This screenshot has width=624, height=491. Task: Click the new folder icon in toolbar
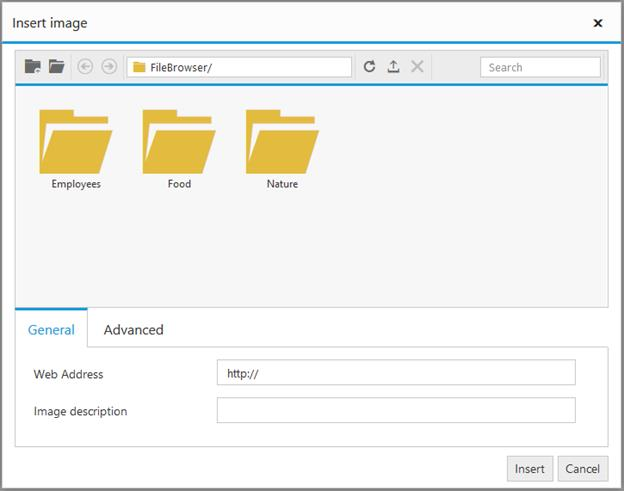point(33,67)
